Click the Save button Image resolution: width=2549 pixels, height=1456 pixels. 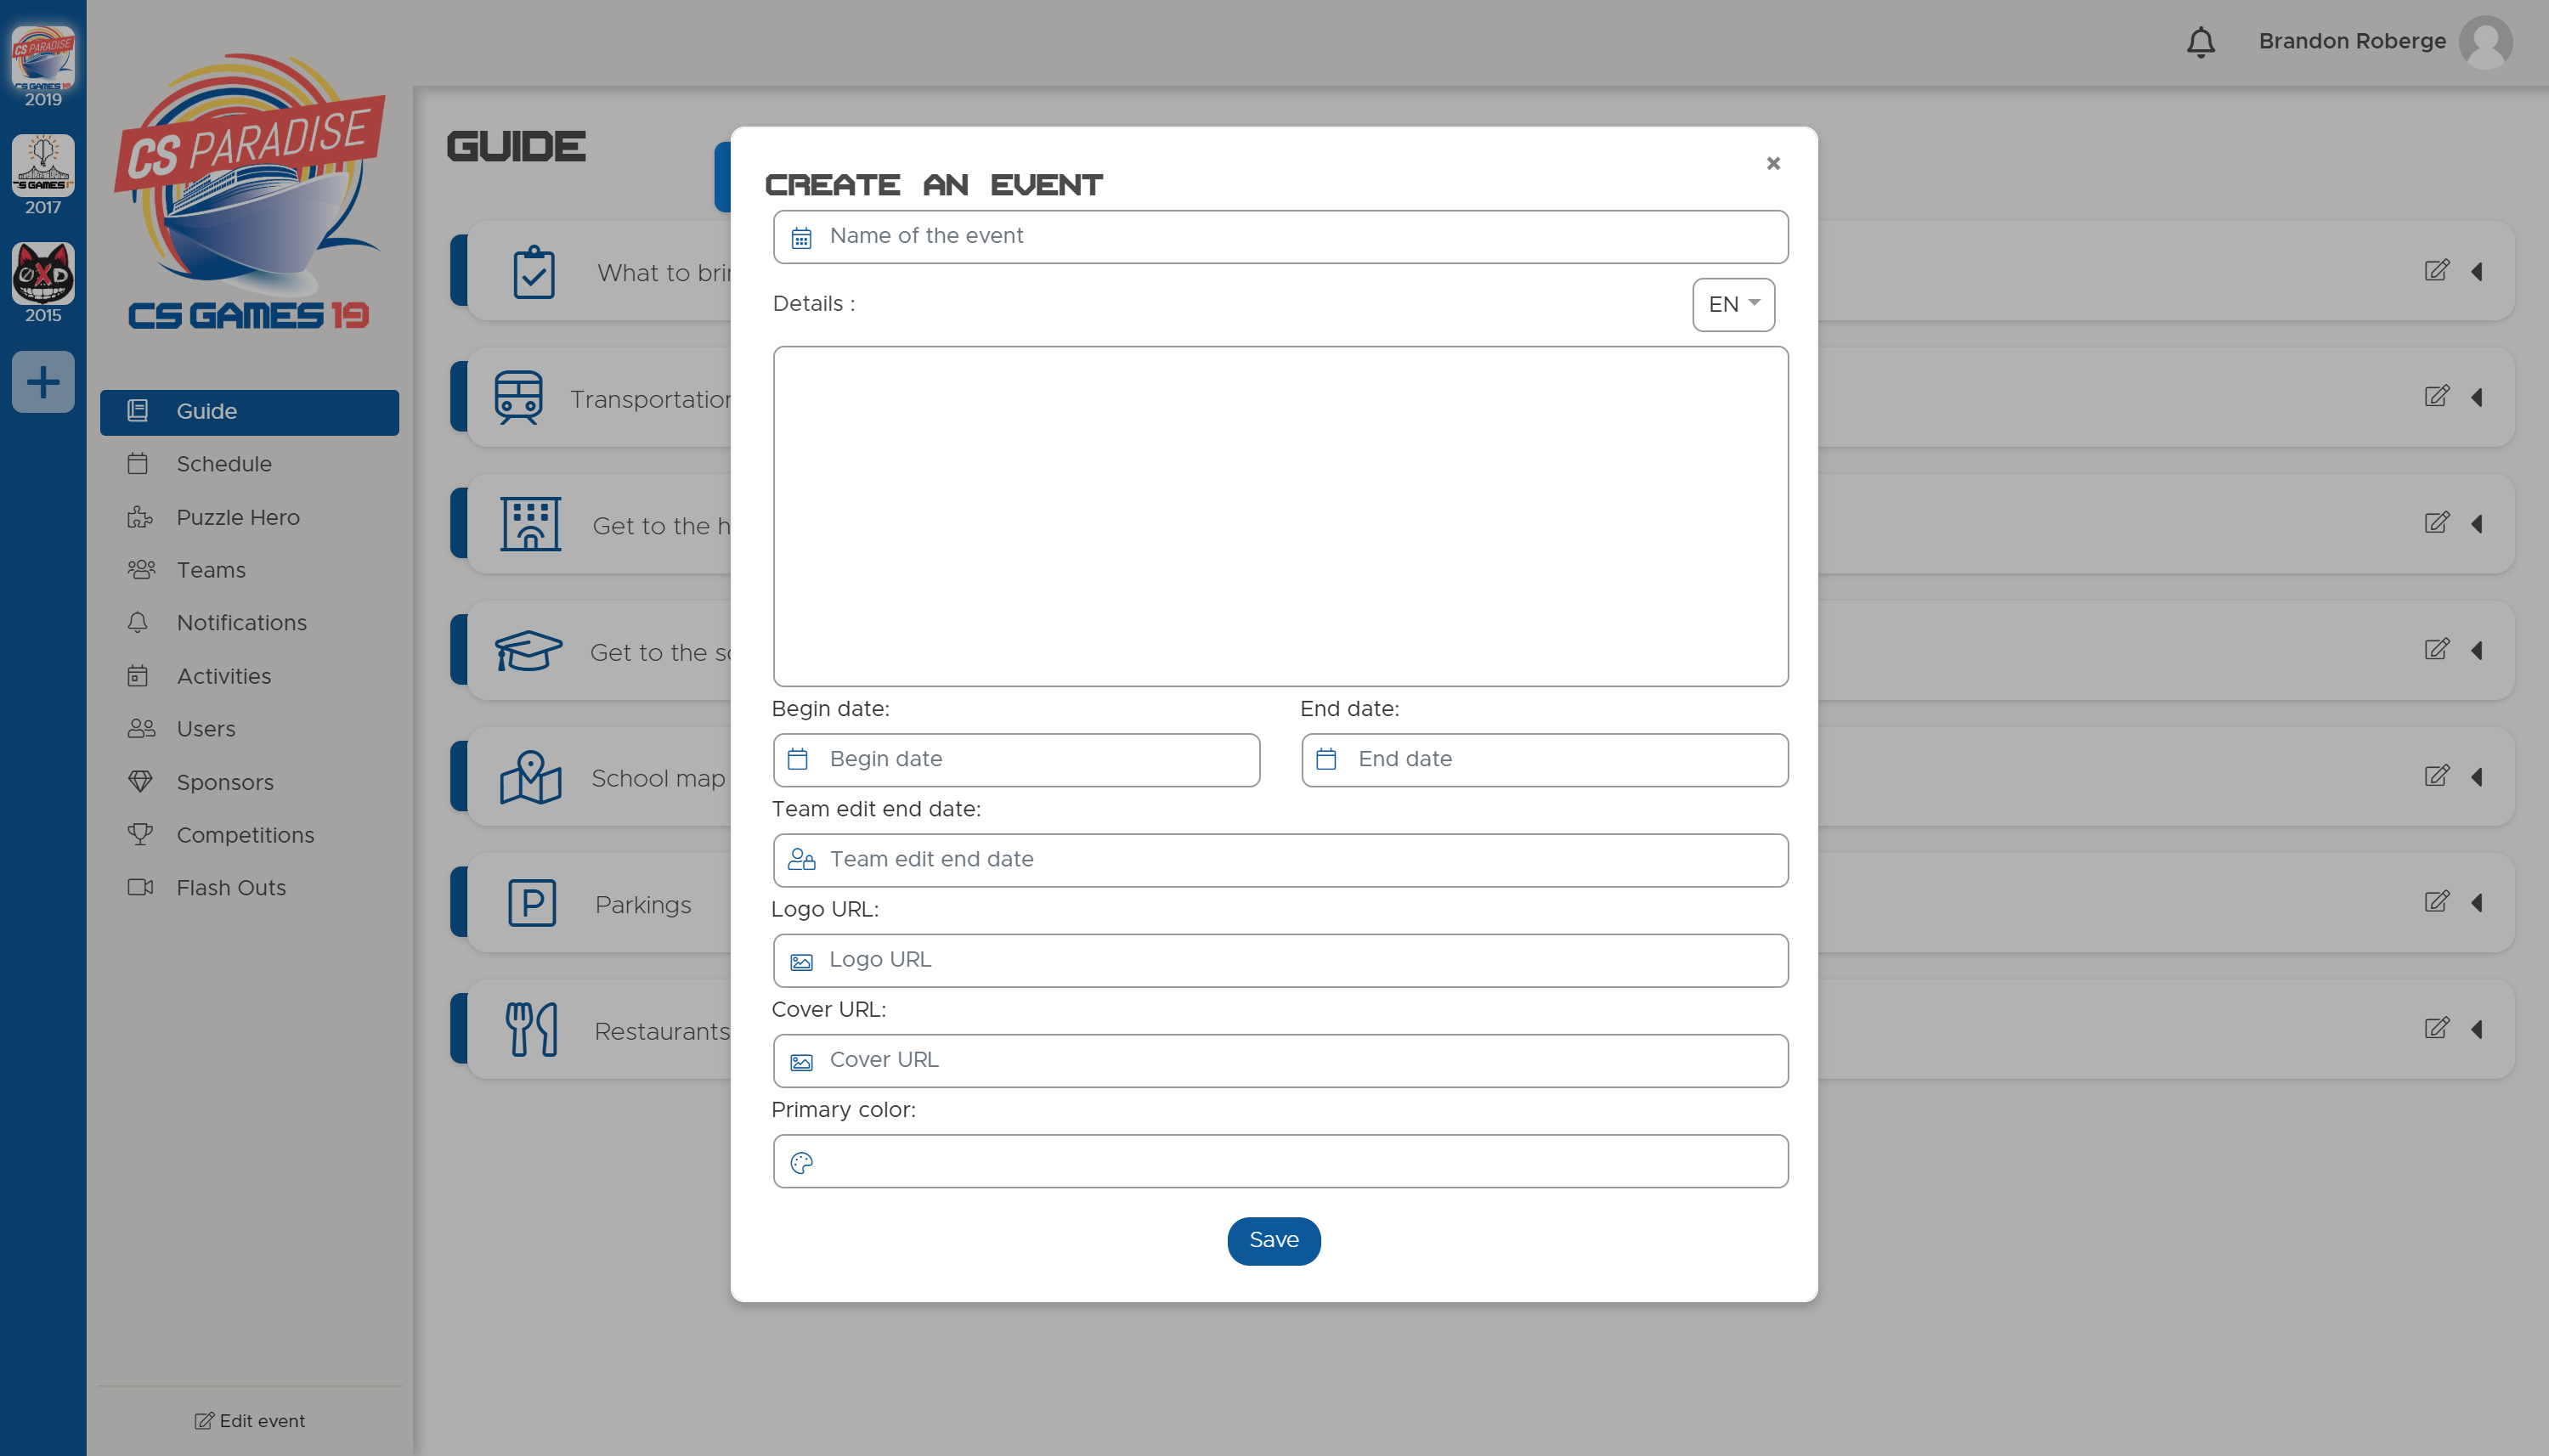(1274, 1241)
